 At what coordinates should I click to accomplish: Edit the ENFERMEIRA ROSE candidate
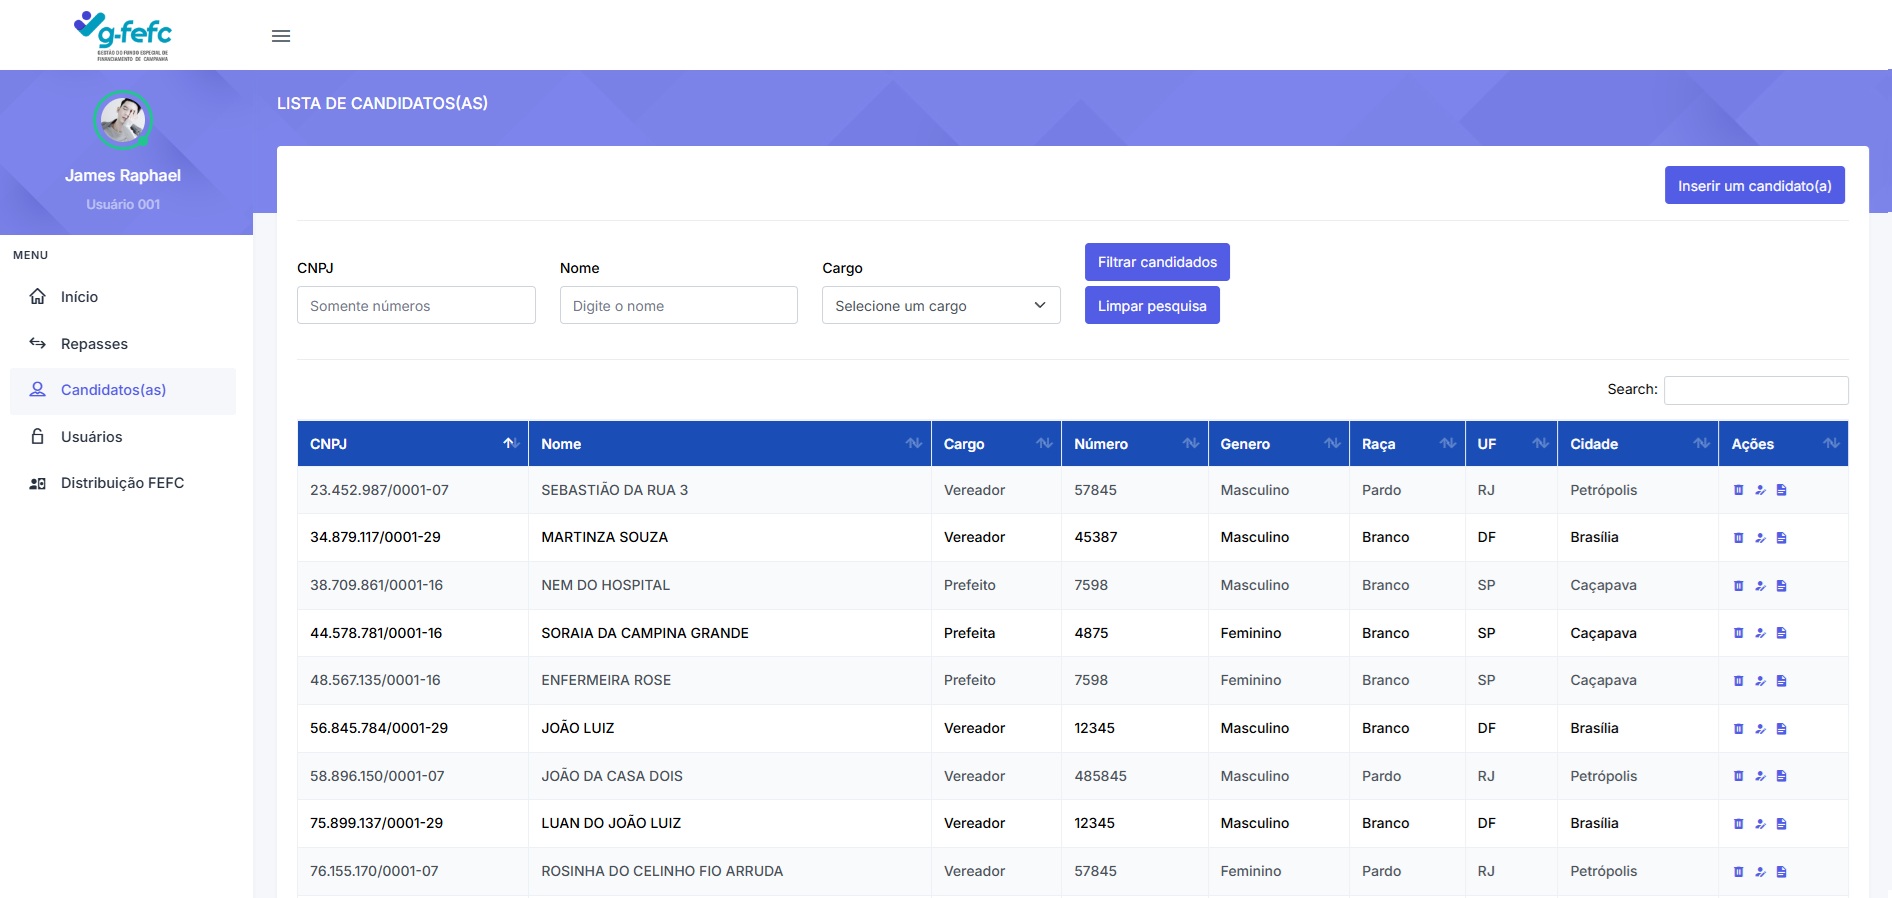(x=1760, y=681)
